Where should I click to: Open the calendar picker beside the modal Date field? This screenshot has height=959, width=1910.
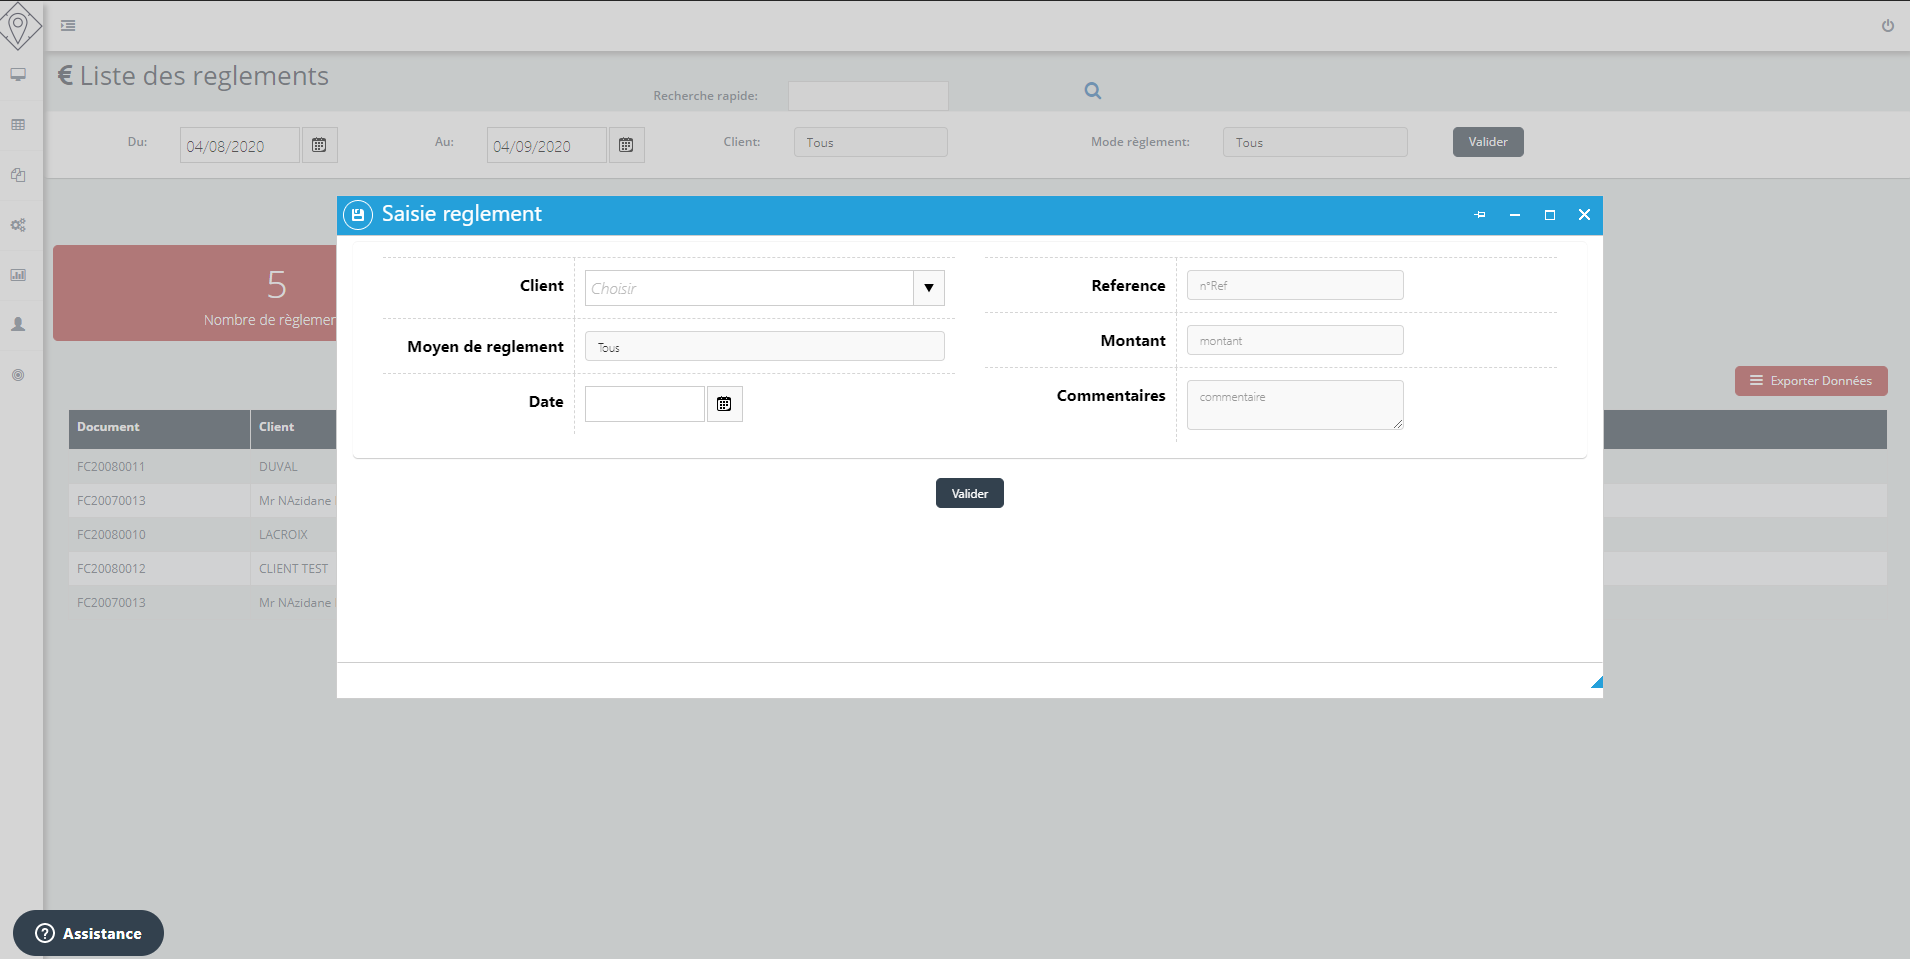(724, 404)
